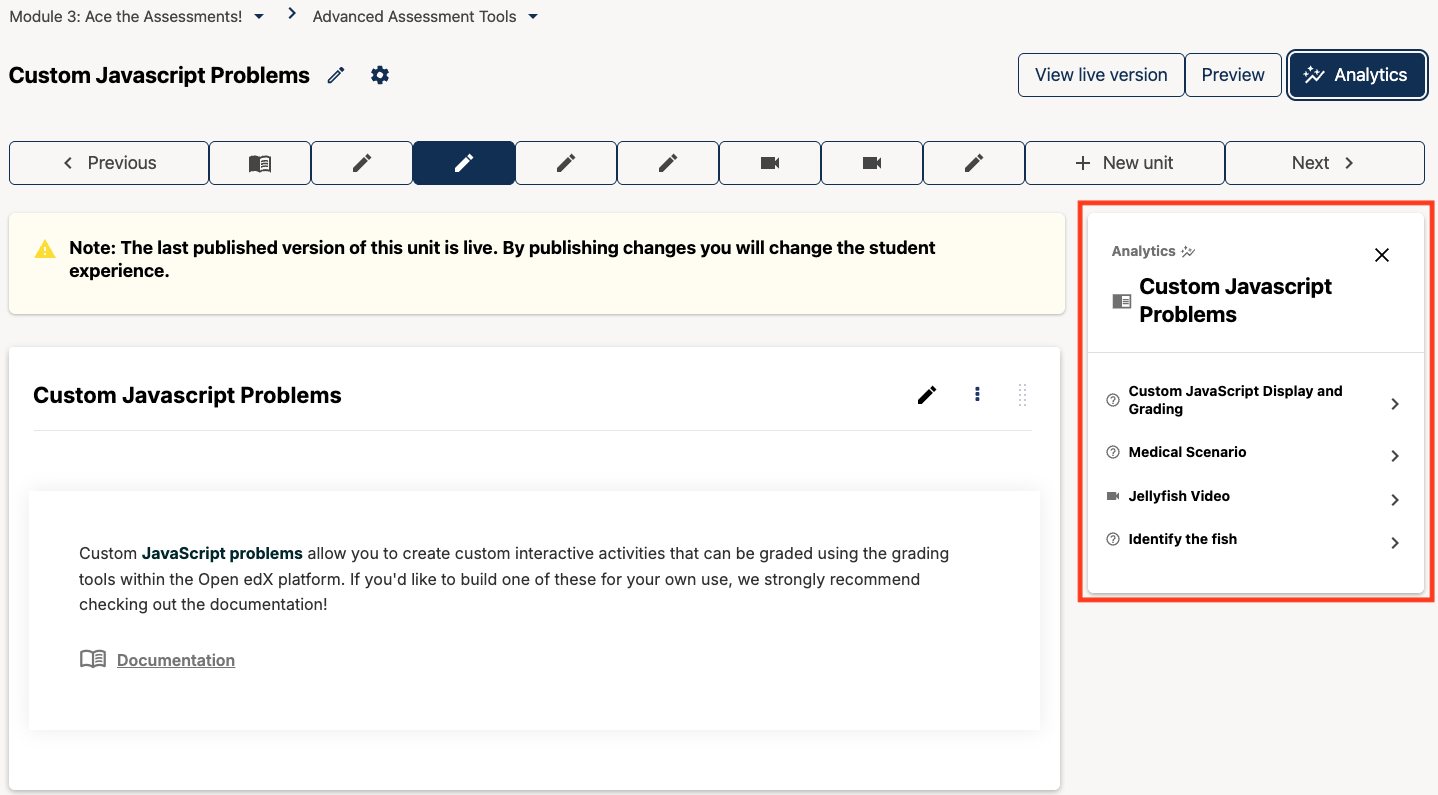
Task: Select the currently highlighted pencil unit tab
Action: click(x=463, y=162)
